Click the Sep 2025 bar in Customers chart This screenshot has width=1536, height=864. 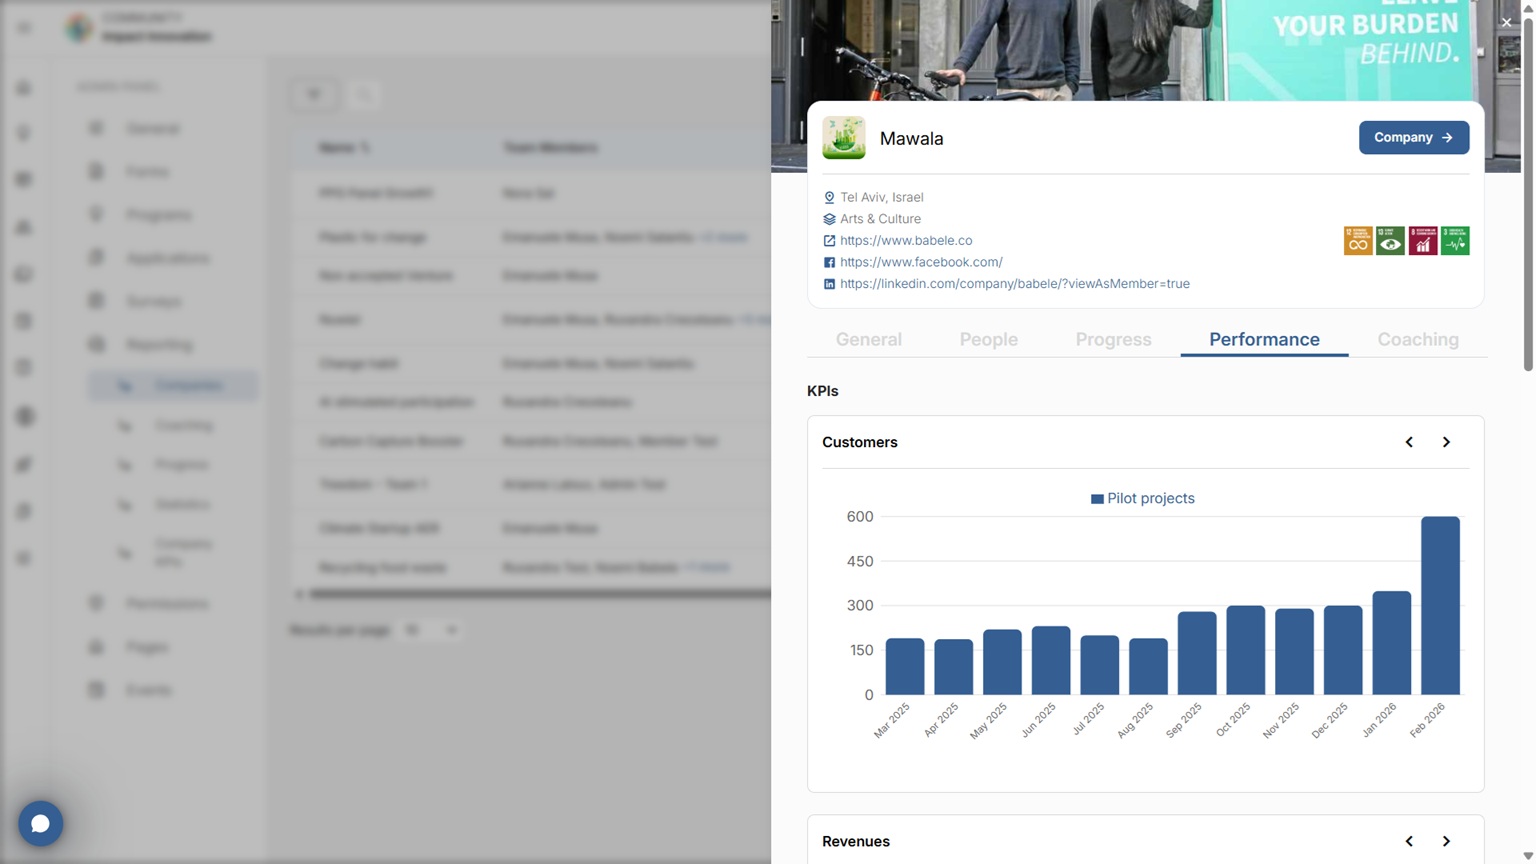(x=1197, y=652)
